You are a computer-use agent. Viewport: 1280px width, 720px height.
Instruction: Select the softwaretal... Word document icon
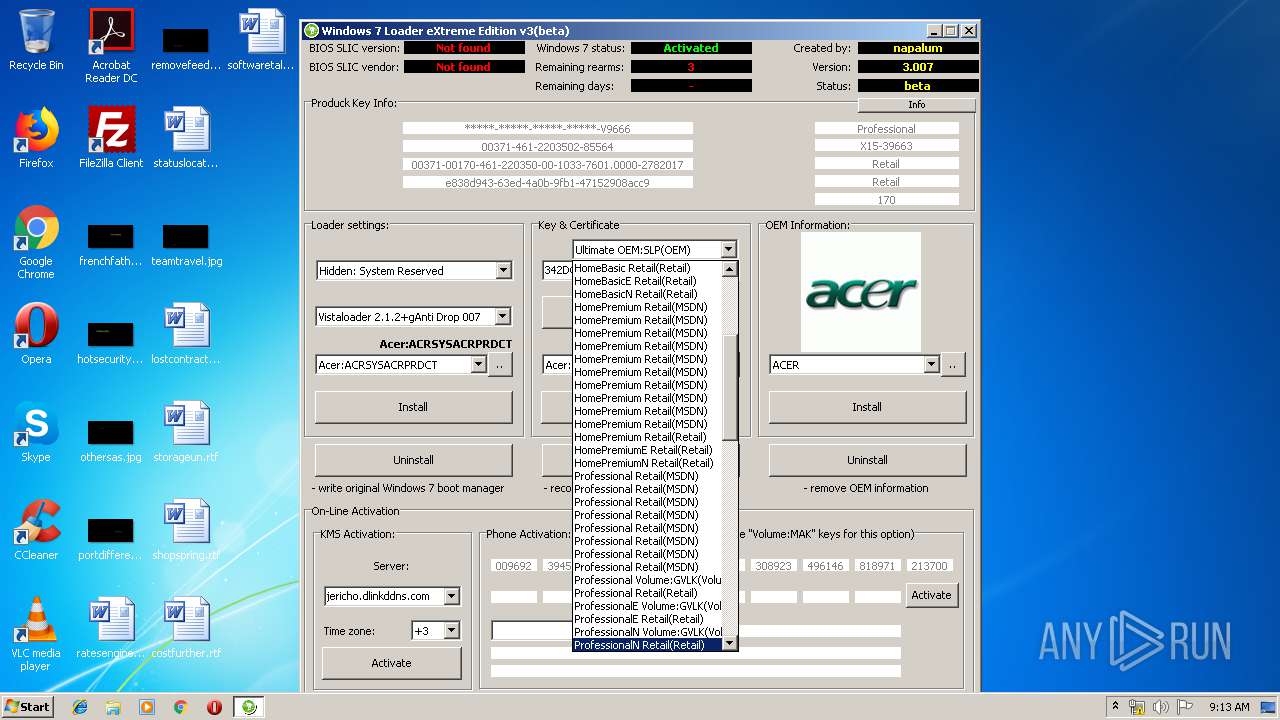[x=261, y=40]
